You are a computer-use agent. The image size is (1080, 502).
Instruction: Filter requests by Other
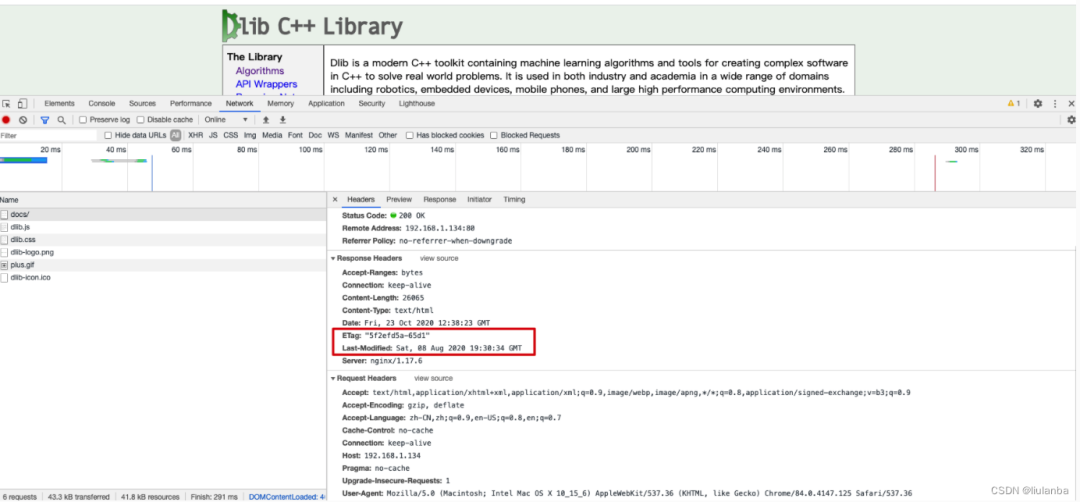click(x=388, y=136)
